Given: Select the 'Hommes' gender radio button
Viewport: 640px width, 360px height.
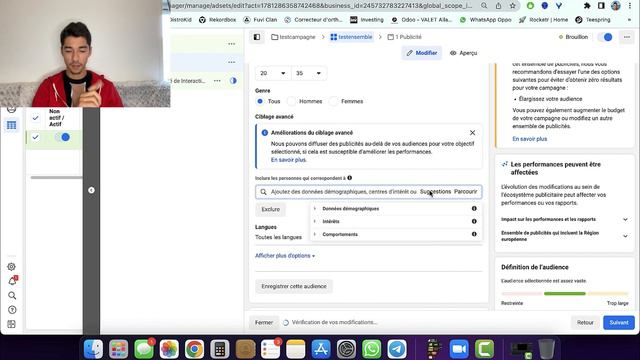Looking at the screenshot, I should click(x=291, y=101).
